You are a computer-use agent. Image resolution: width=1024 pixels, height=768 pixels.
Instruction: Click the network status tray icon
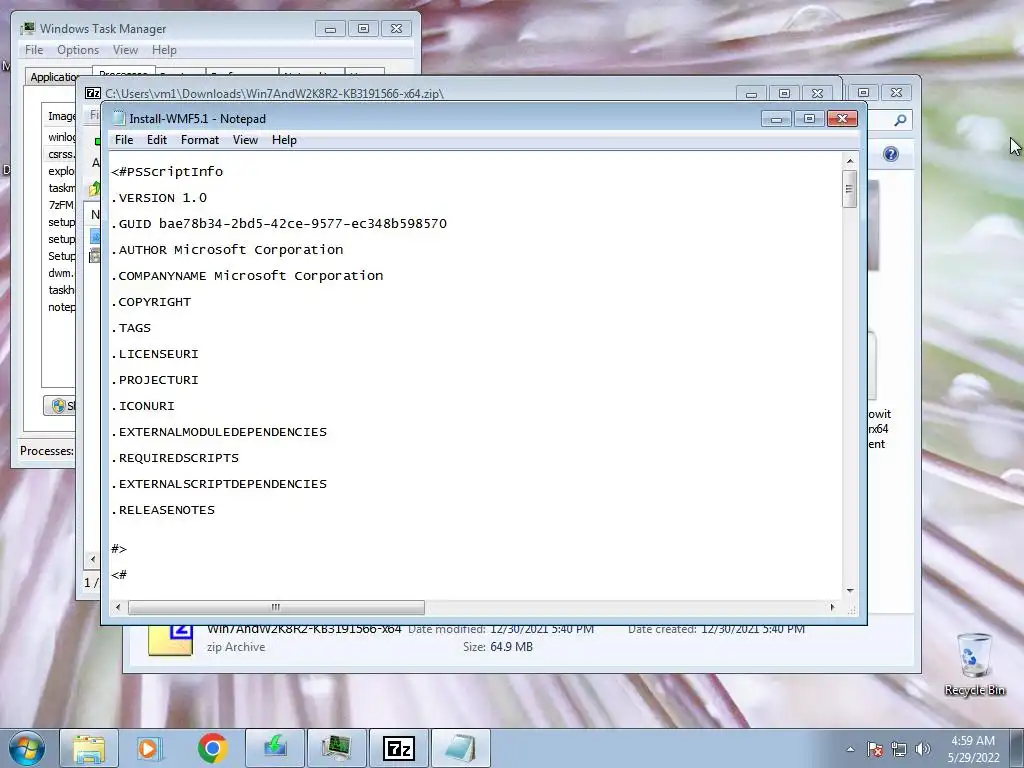point(899,749)
